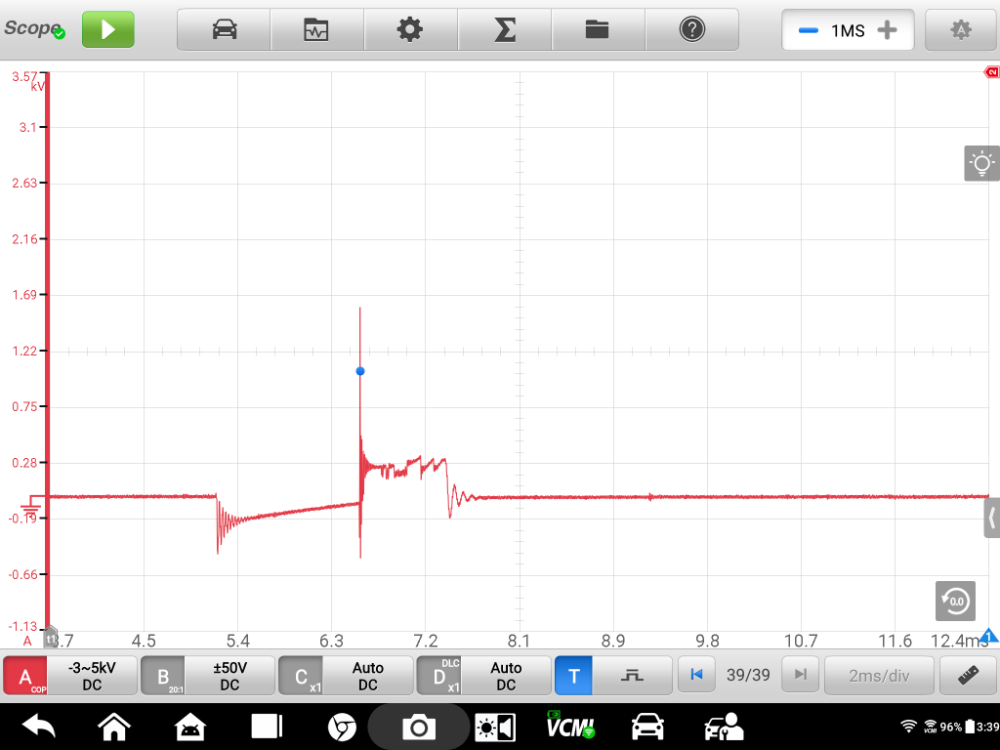Reset zoom with the 0.0 icon
Image resolution: width=1000 pixels, height=750 pixels.
[x=955, y=600]
